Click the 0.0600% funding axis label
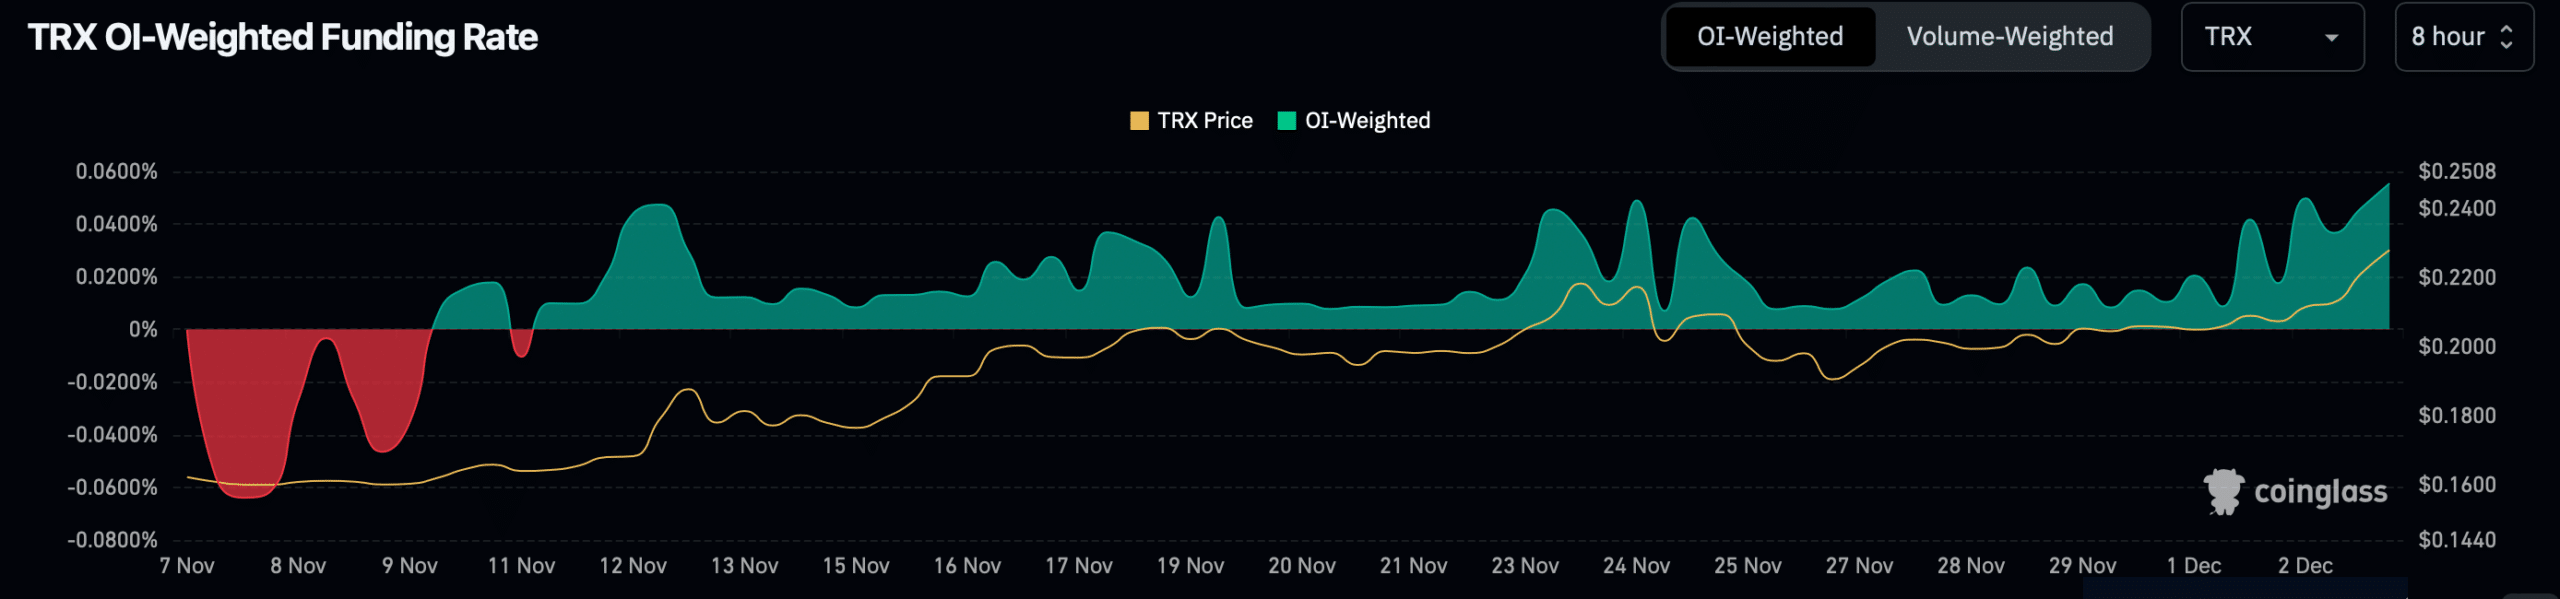 [x=117, y=172]
